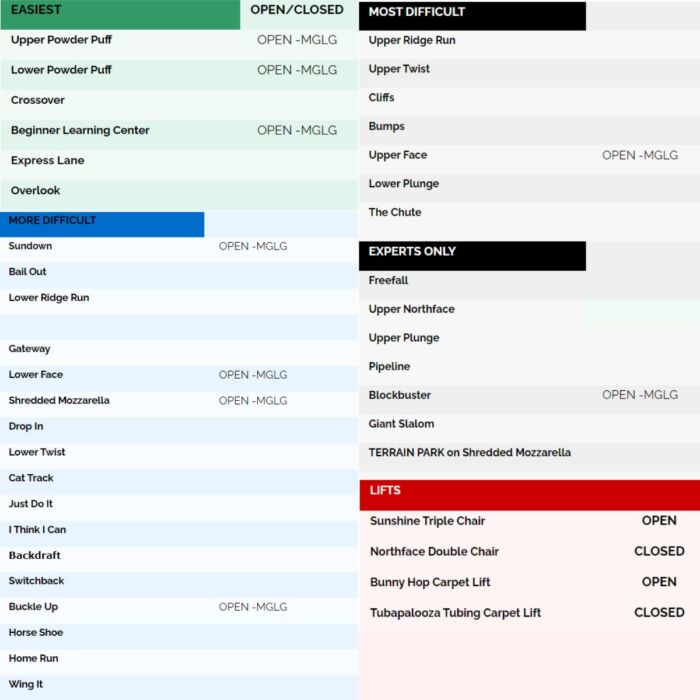Click OPEN -MGLG status beside Sundown
Viewport: 700px width, 700px height.
coord(253,246)
